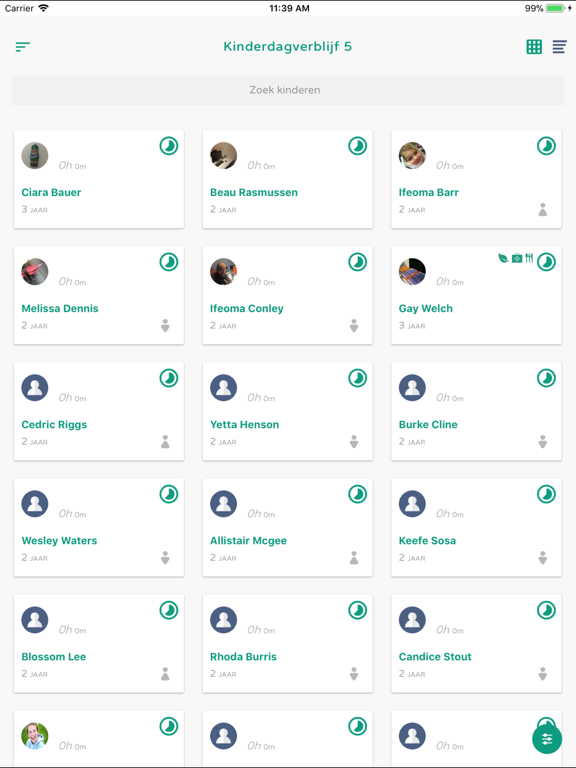Tap the clock status icon for Wesley Waters

tap(168, 494)
